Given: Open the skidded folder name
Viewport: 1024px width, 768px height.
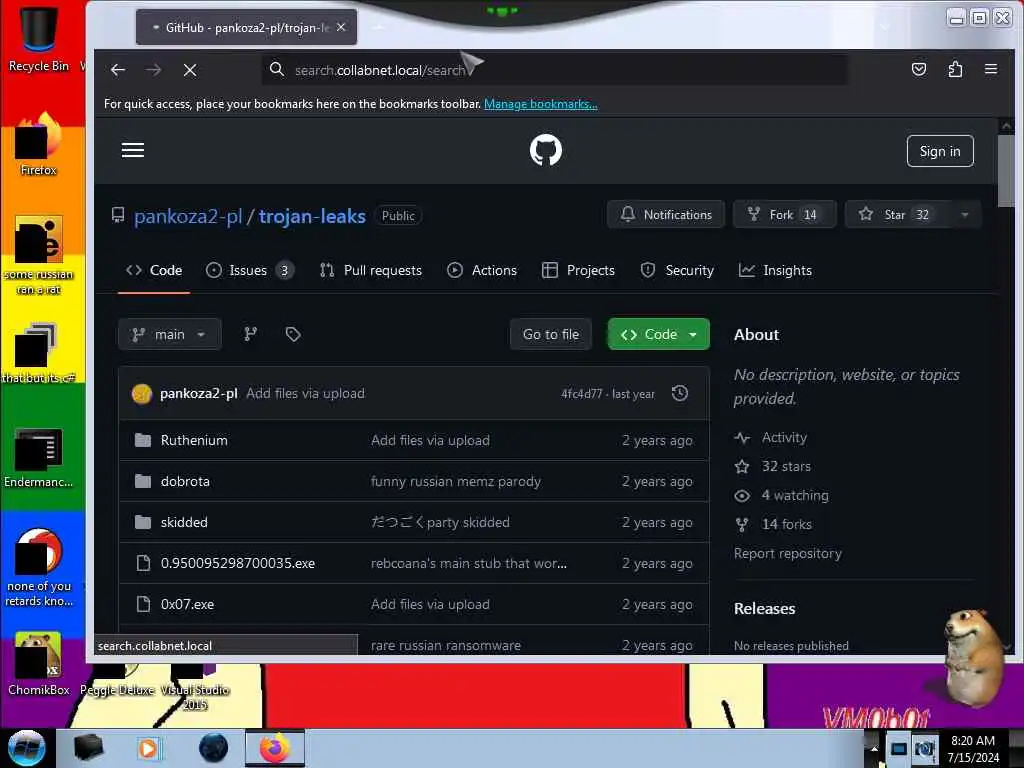Looking at the screenshot, I should click(184, 522).
